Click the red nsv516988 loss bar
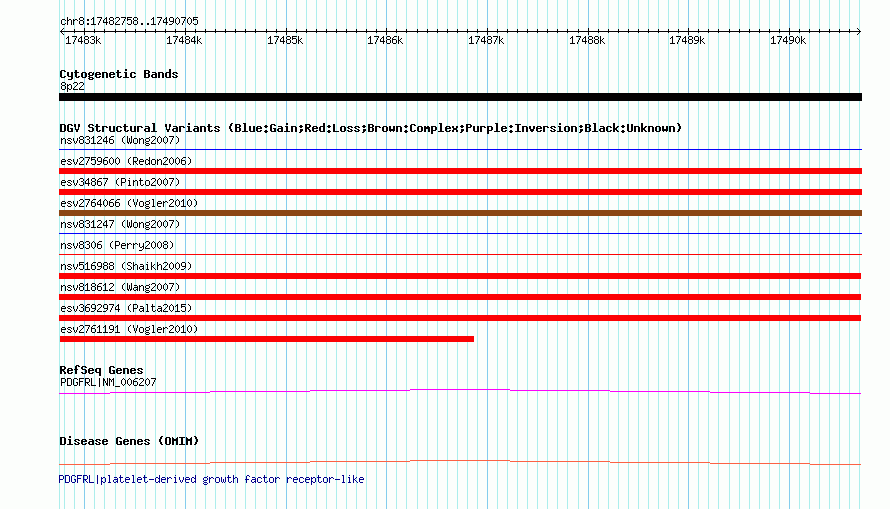The width and height of the screenshot is (890, 509). tap(460, 276)
